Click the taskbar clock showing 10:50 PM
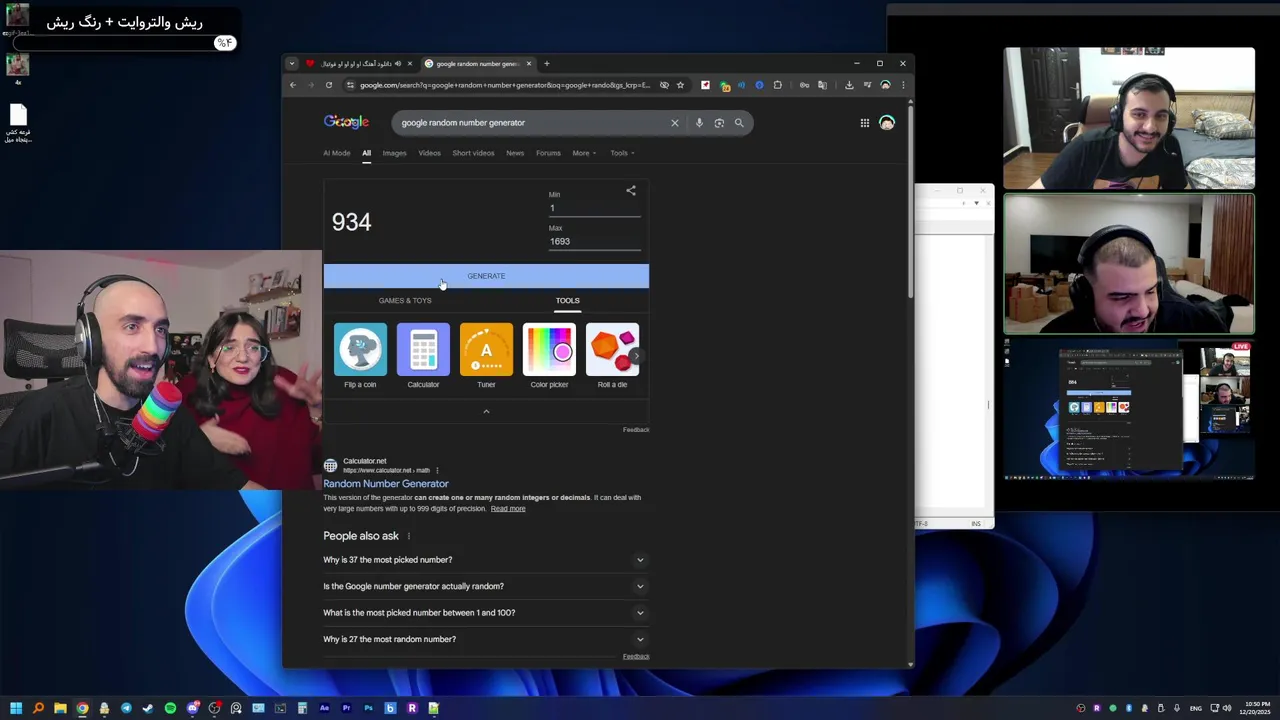 pyautogui.click(x=1256, y=708)
